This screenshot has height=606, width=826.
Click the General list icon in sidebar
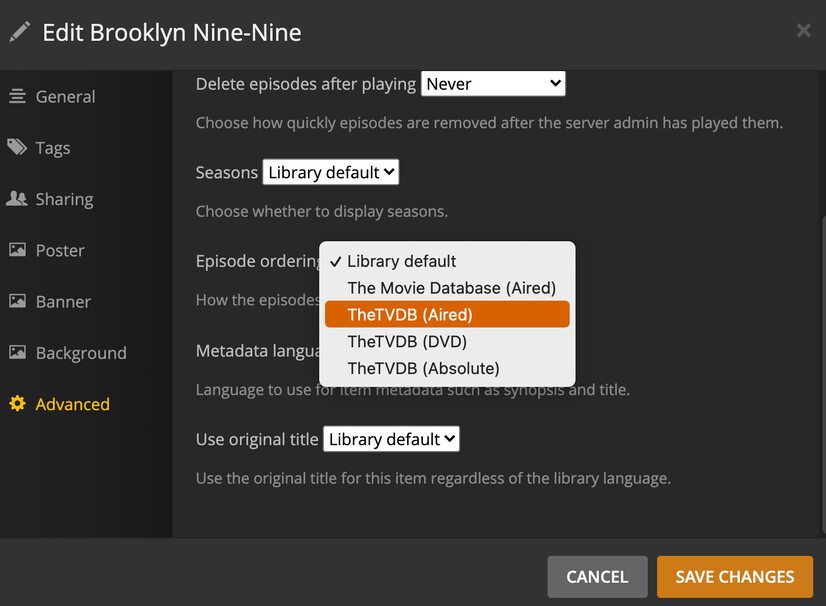point(17,97)
